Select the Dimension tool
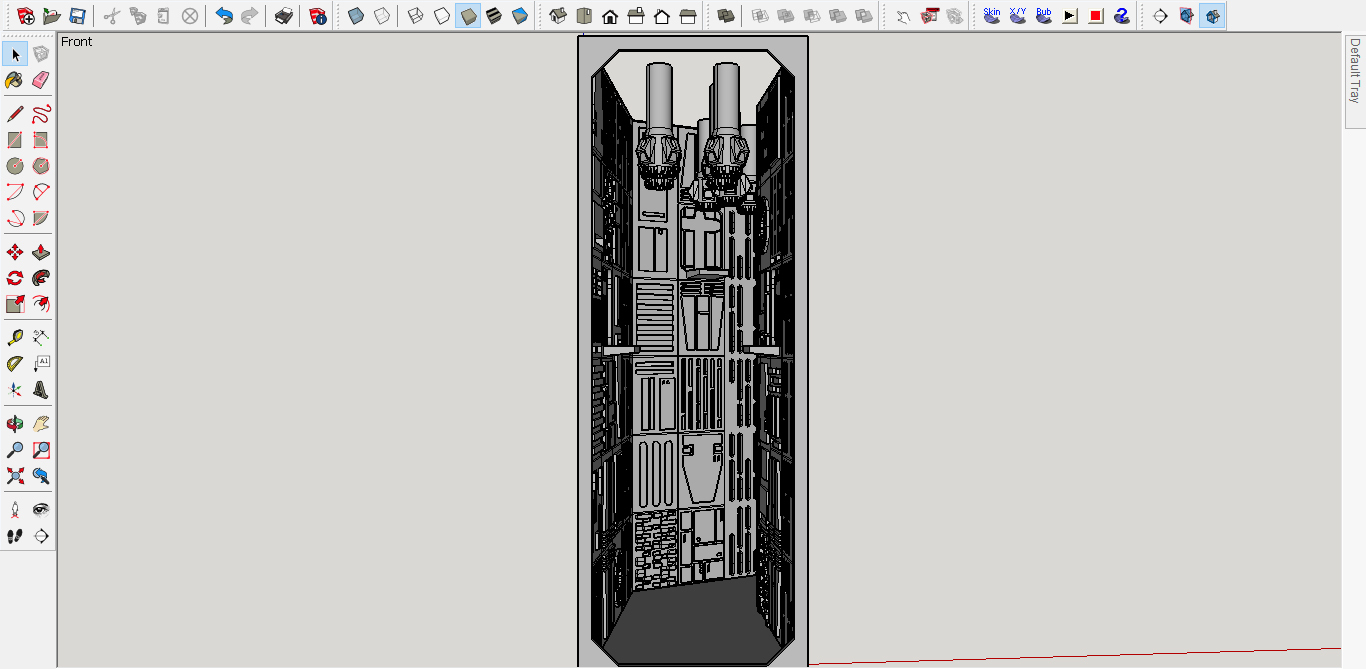Screen dimensions: 1366x669 click(x=41, y=338)
